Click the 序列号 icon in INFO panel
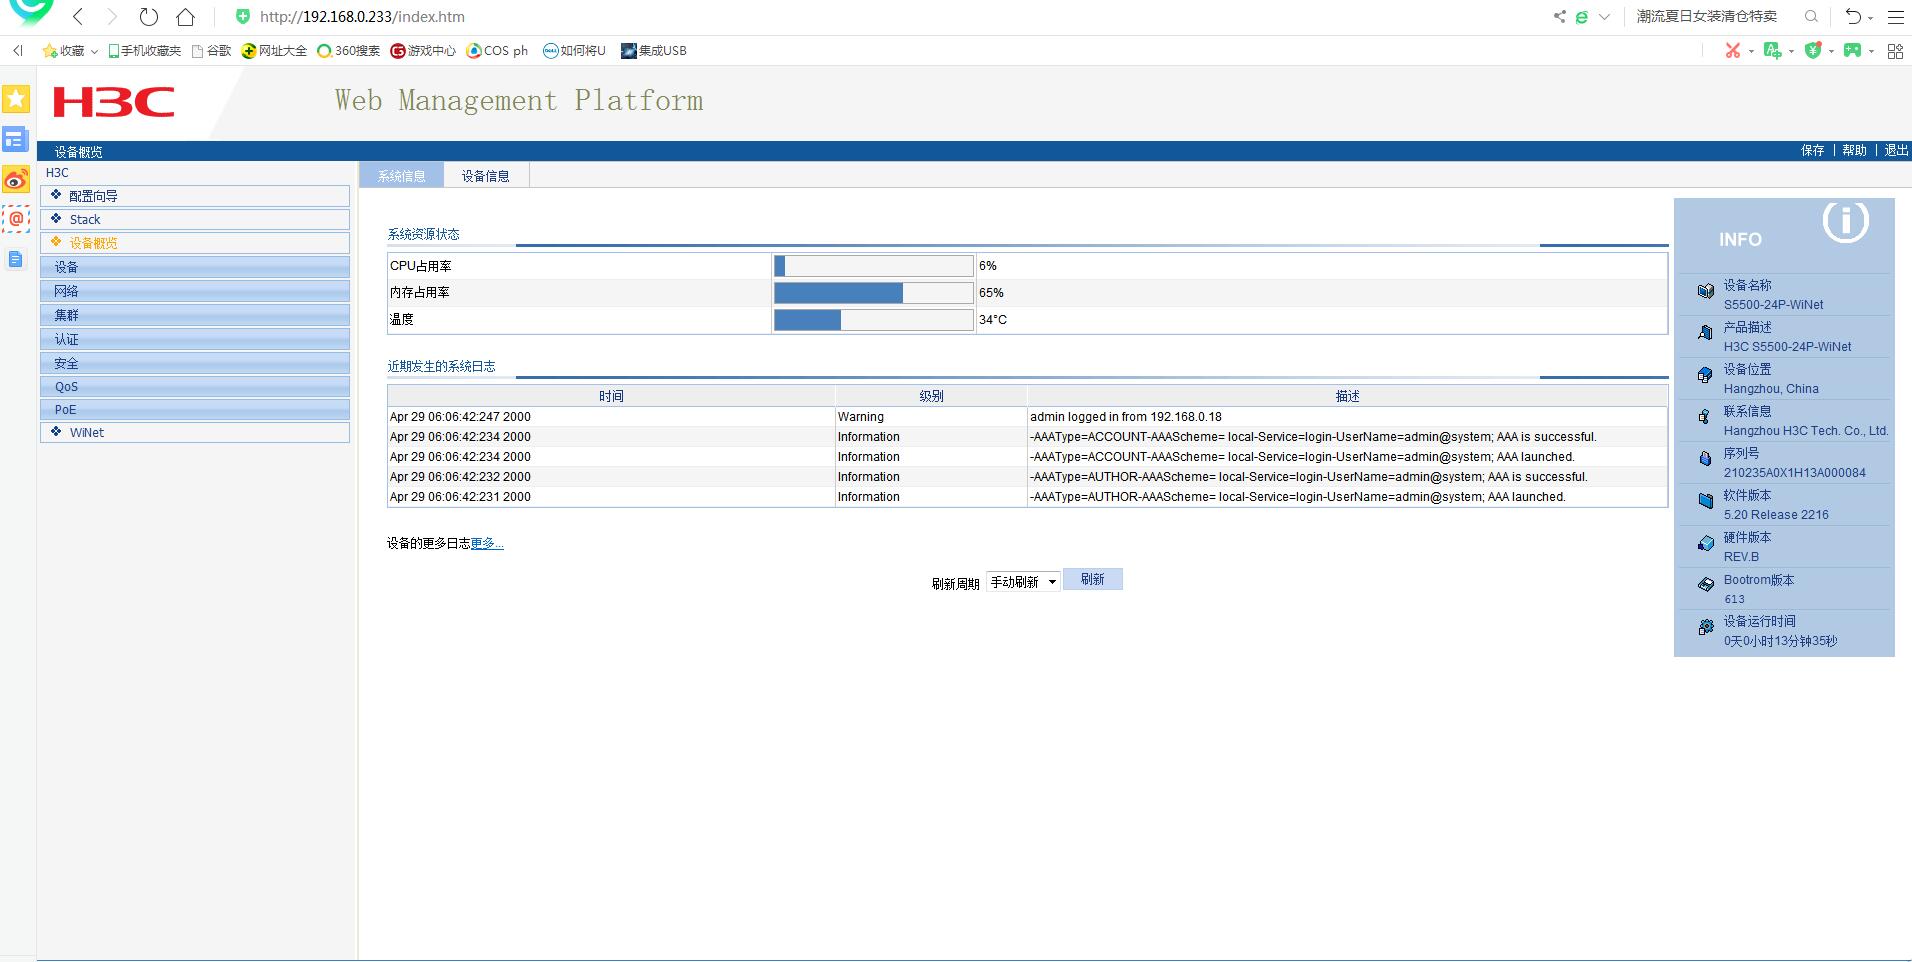This screenshot has width=1912, height=962. point(1705,459)
